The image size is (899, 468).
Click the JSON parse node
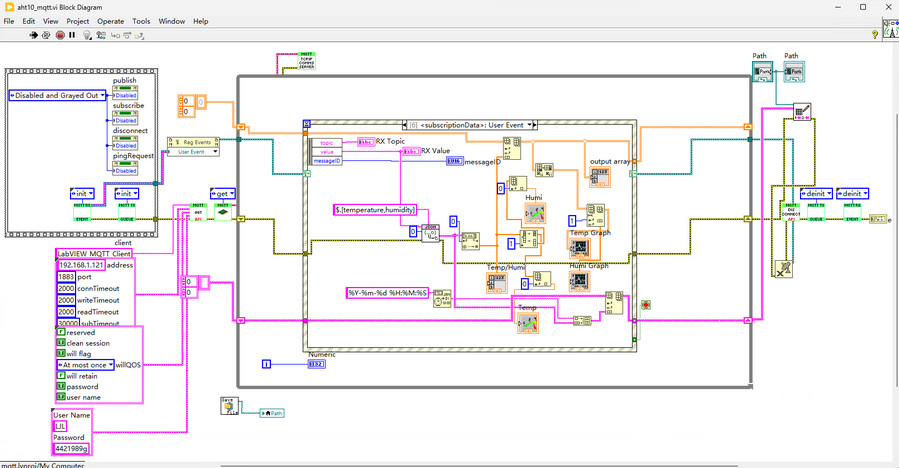(x=431, y=233)
